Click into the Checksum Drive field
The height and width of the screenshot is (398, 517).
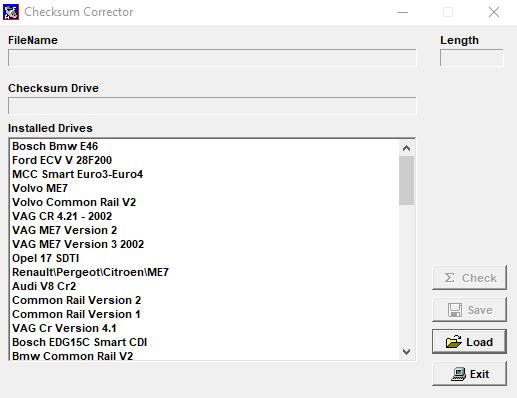tap(212, 106)
